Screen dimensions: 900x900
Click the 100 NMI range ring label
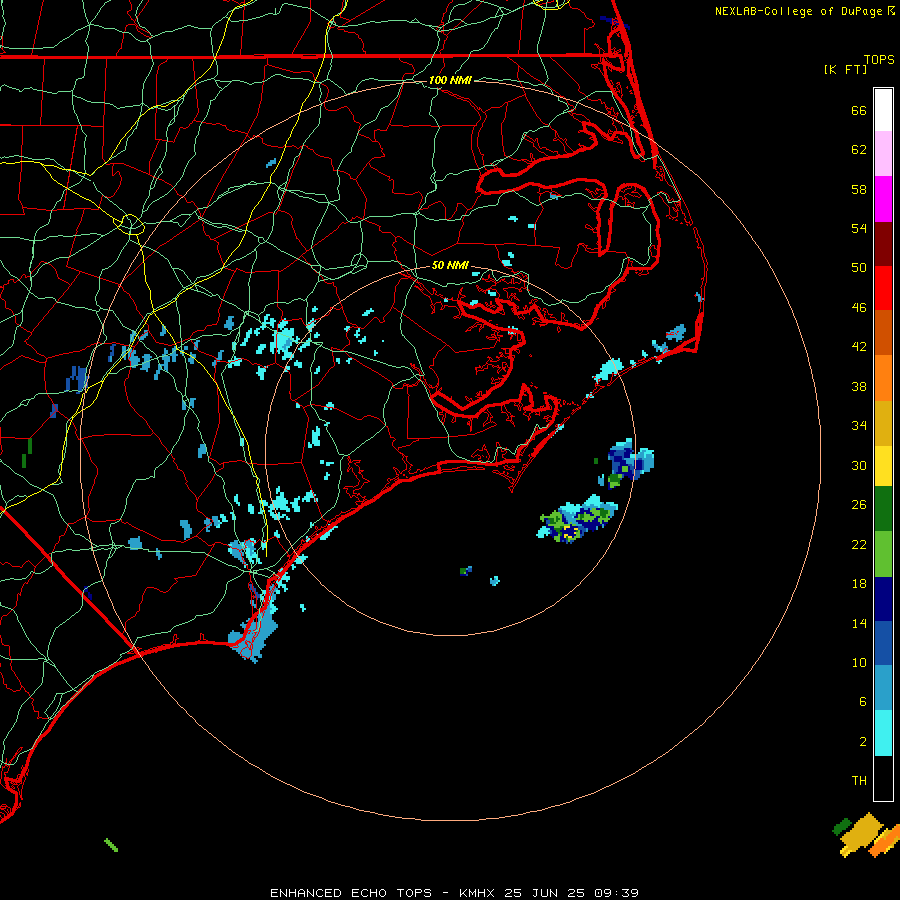[x=450, y=80]
